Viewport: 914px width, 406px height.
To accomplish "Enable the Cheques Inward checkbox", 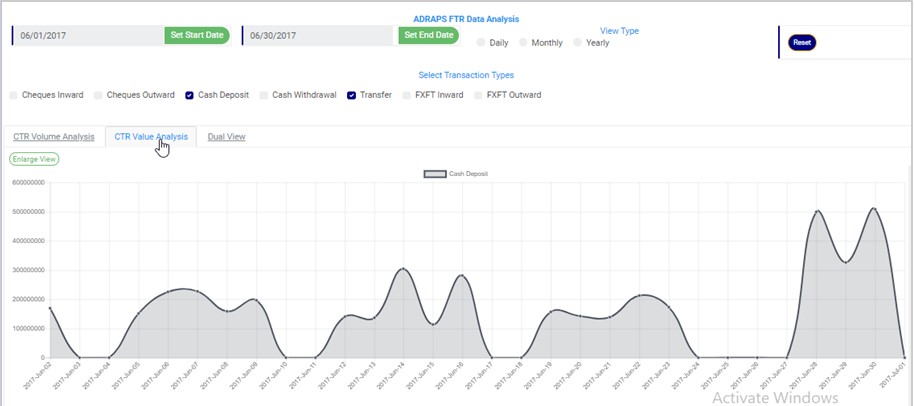I will [x=14, y=96].
